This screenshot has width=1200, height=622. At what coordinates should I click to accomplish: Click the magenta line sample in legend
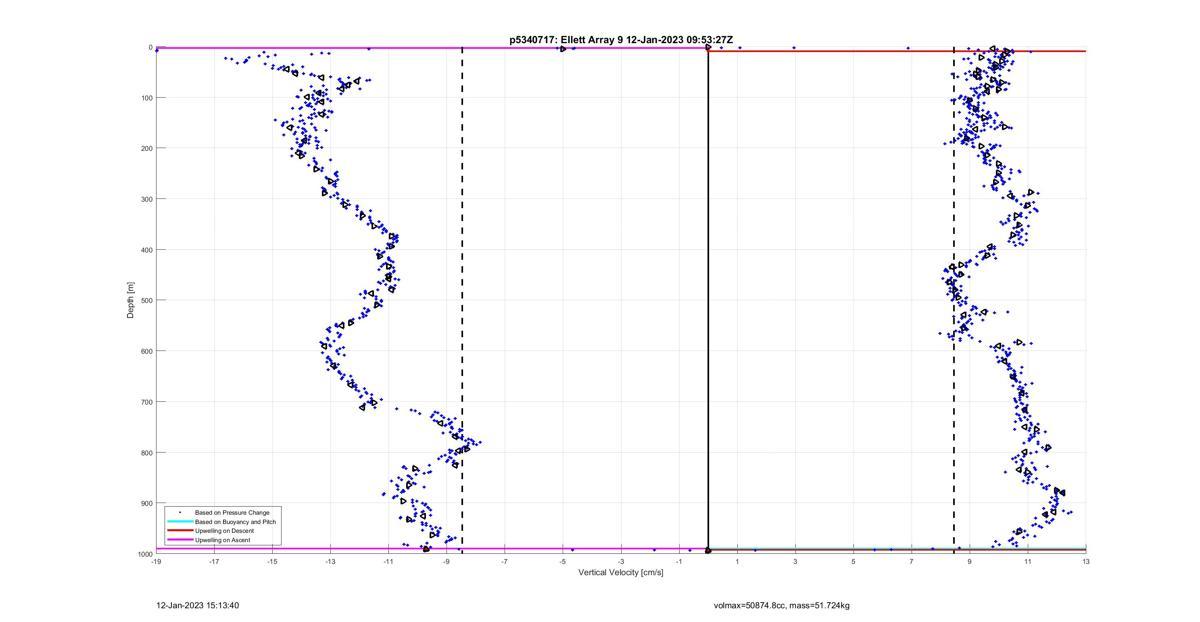pyautogui.click(x=180, y=540)
